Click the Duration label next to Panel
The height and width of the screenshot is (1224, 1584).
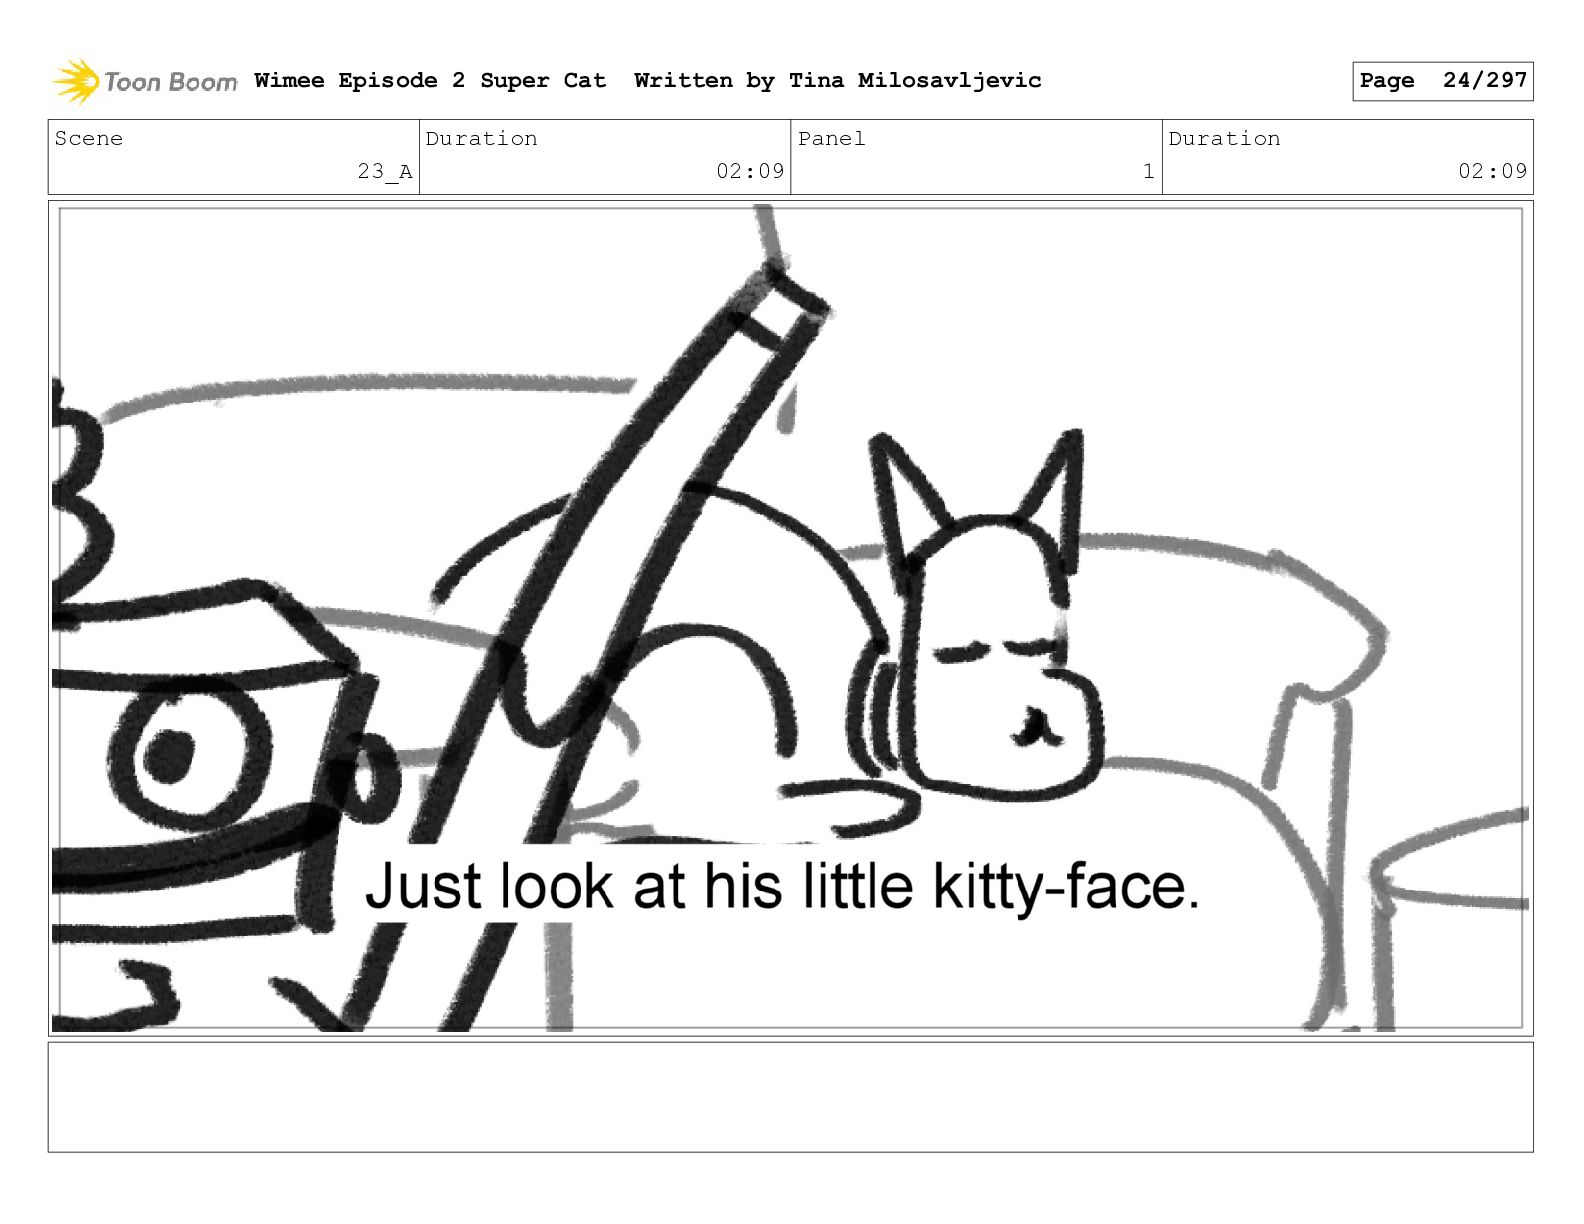1224,139
